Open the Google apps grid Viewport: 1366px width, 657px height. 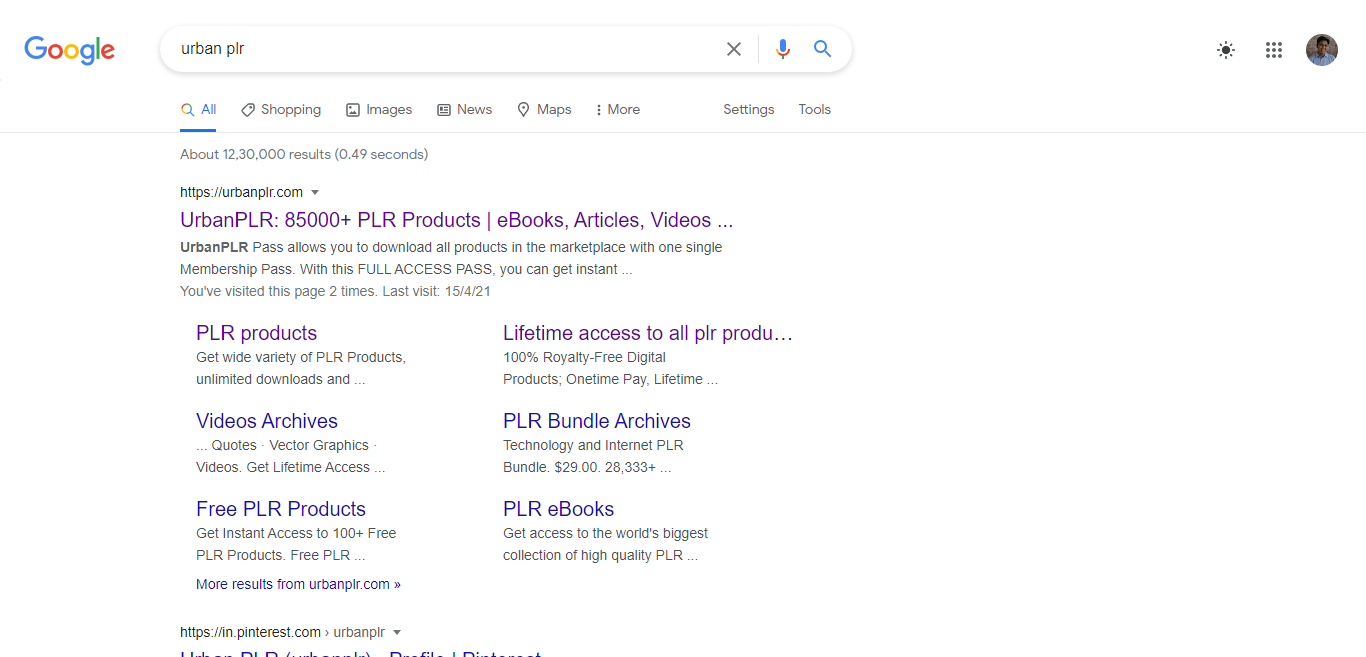(x=1273, y=50)
